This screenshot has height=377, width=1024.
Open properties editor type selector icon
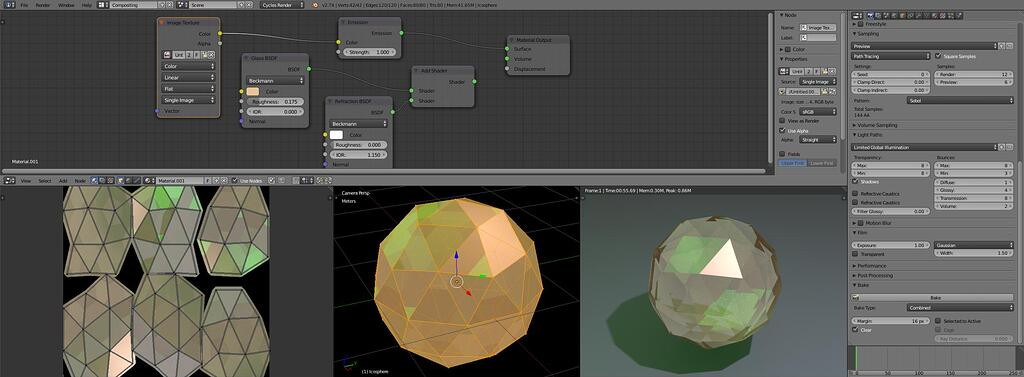click(x=857, y=15)
